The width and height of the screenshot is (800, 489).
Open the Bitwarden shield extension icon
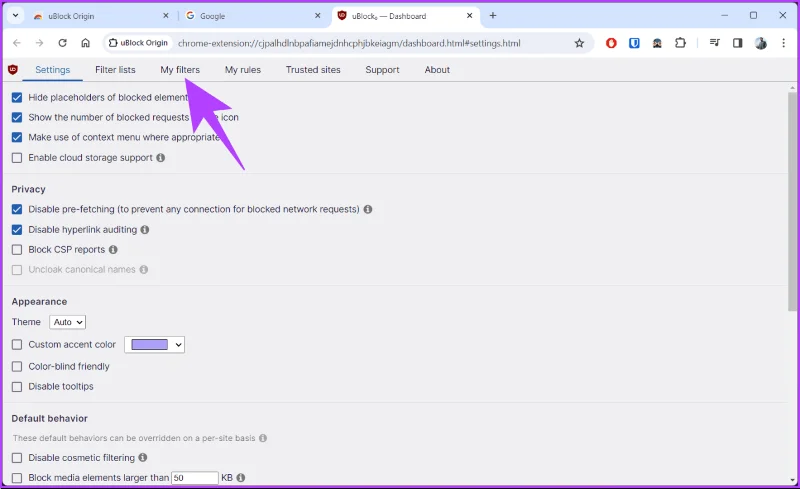tap(634, 43)
